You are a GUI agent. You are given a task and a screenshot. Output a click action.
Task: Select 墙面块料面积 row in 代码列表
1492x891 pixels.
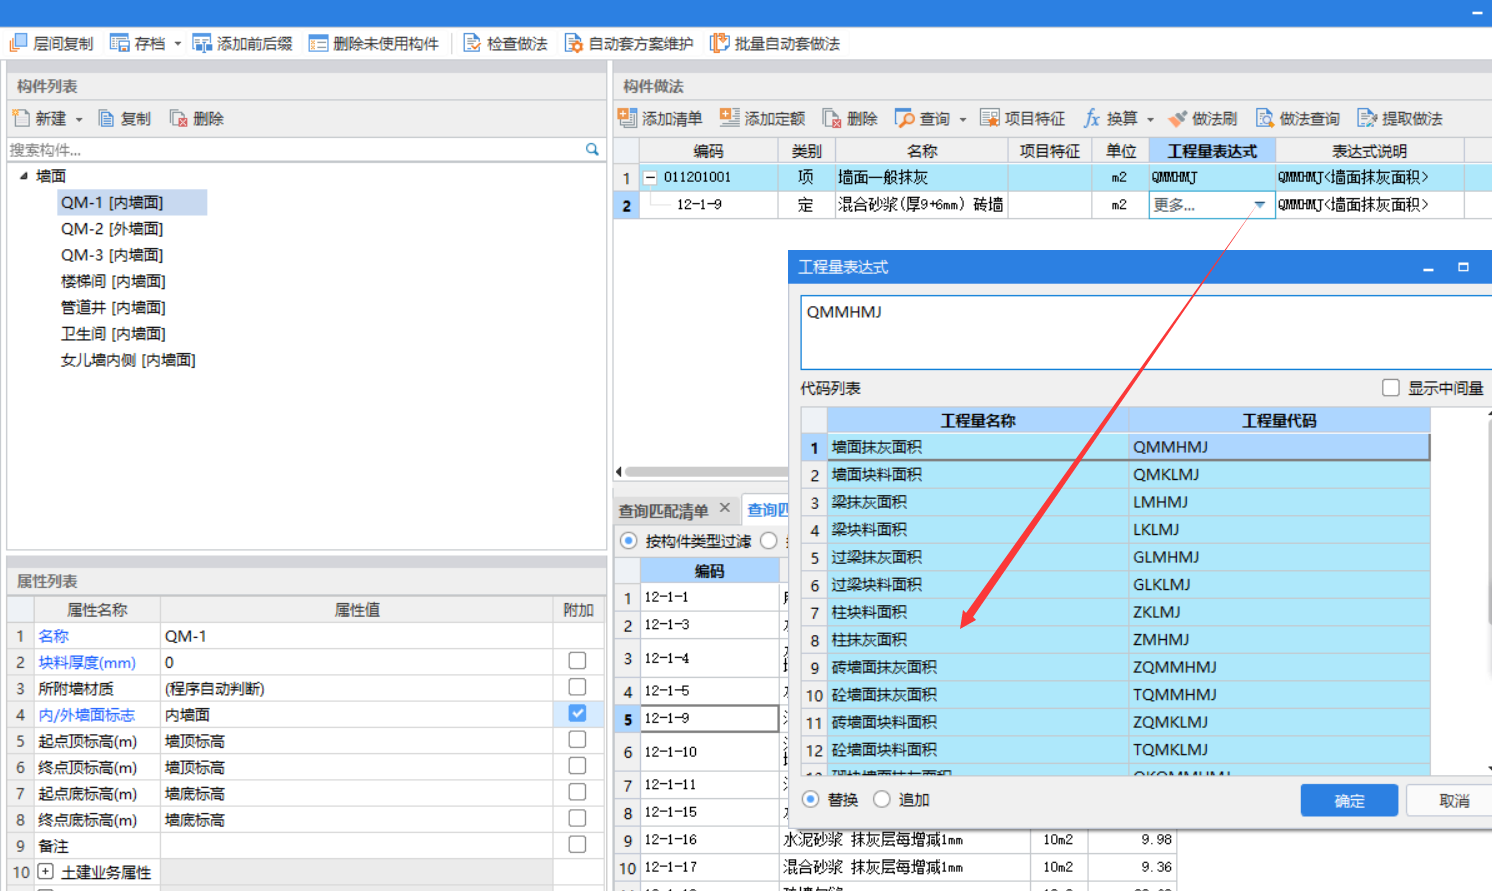1115,474
